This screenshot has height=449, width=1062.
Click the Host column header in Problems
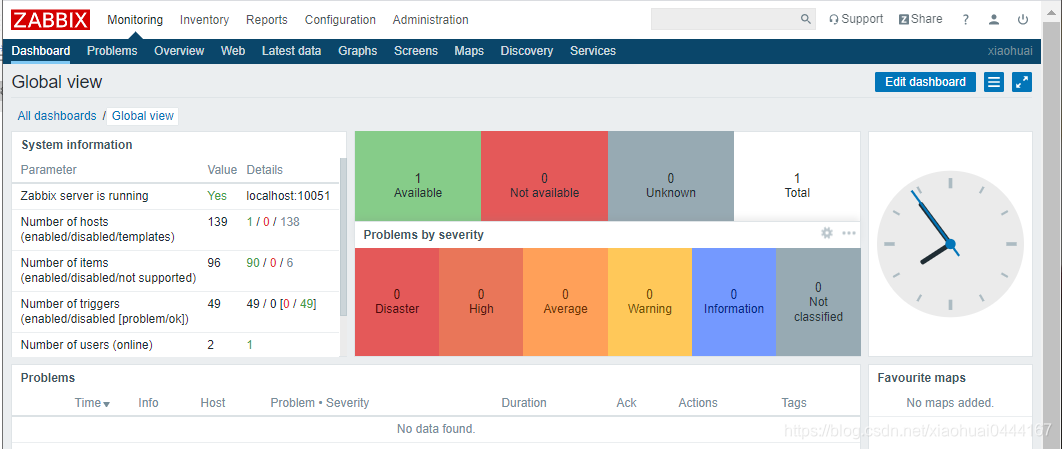tap(213, 403)
